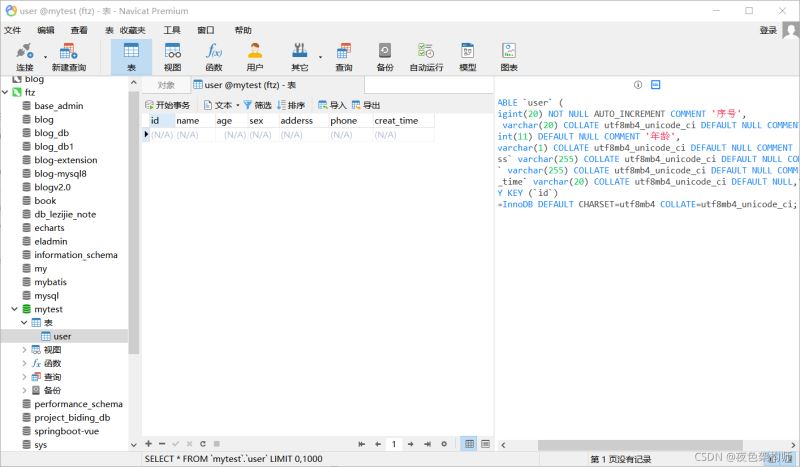Click the adderss column header
The height and width of the screenshot is (467, 800).
(x=302, y=120)
